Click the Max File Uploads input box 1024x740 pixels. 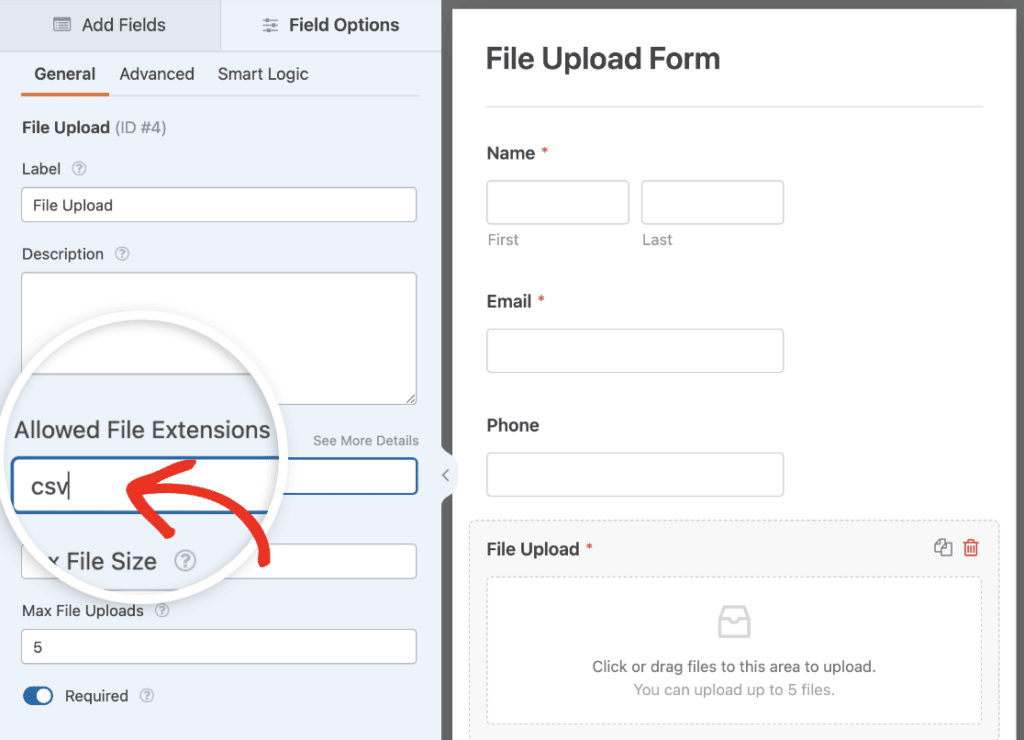click(218, 647)
